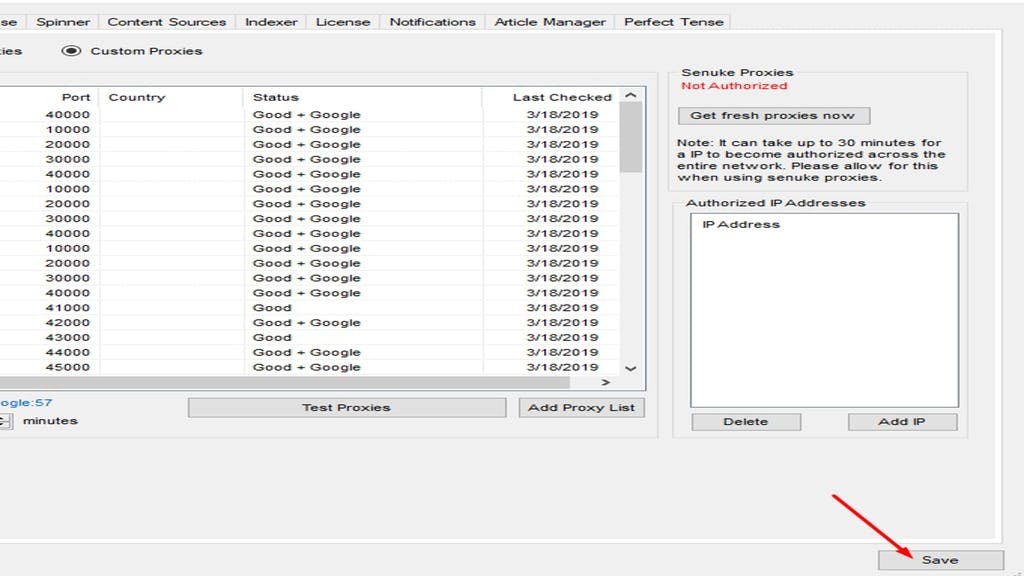Viewport: 1024px width, 576px height.
Task: Click the Add Proxy List button
Action: (581, 408)
